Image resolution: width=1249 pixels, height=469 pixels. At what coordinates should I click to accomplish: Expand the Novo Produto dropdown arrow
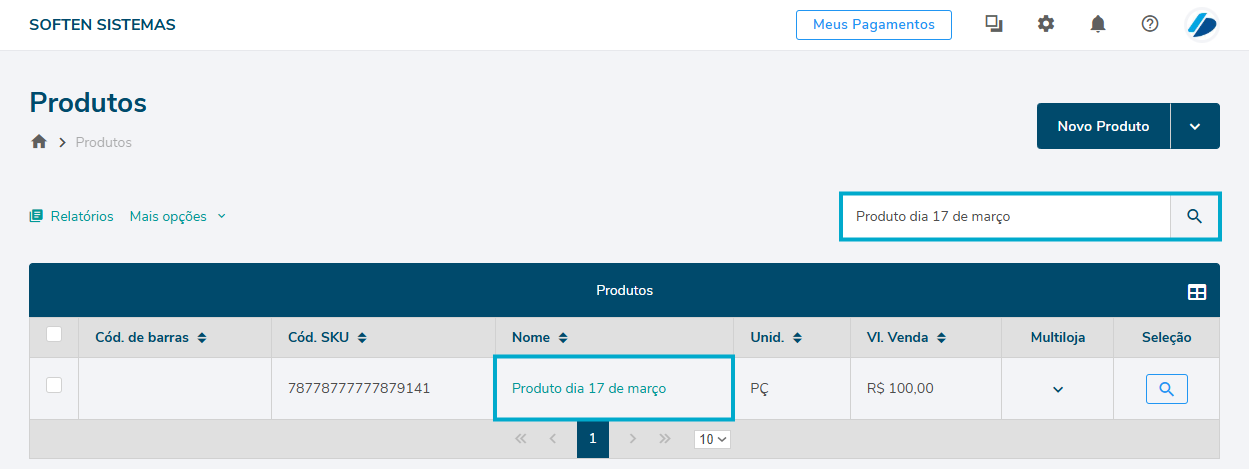click(x=1195, y=126)
